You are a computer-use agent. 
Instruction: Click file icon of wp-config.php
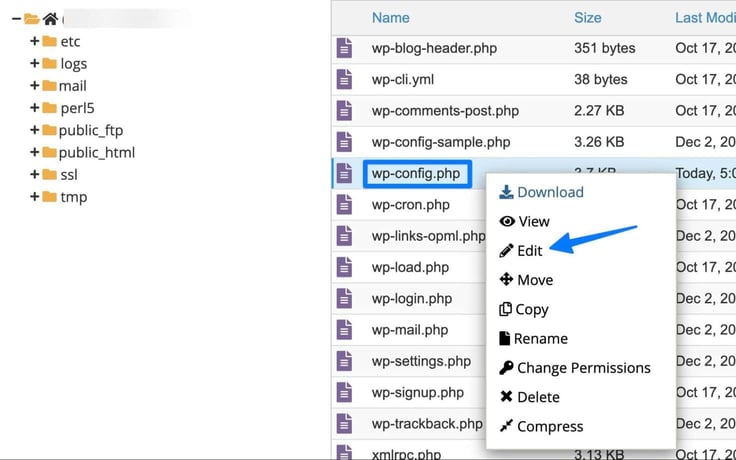[344, 174]
